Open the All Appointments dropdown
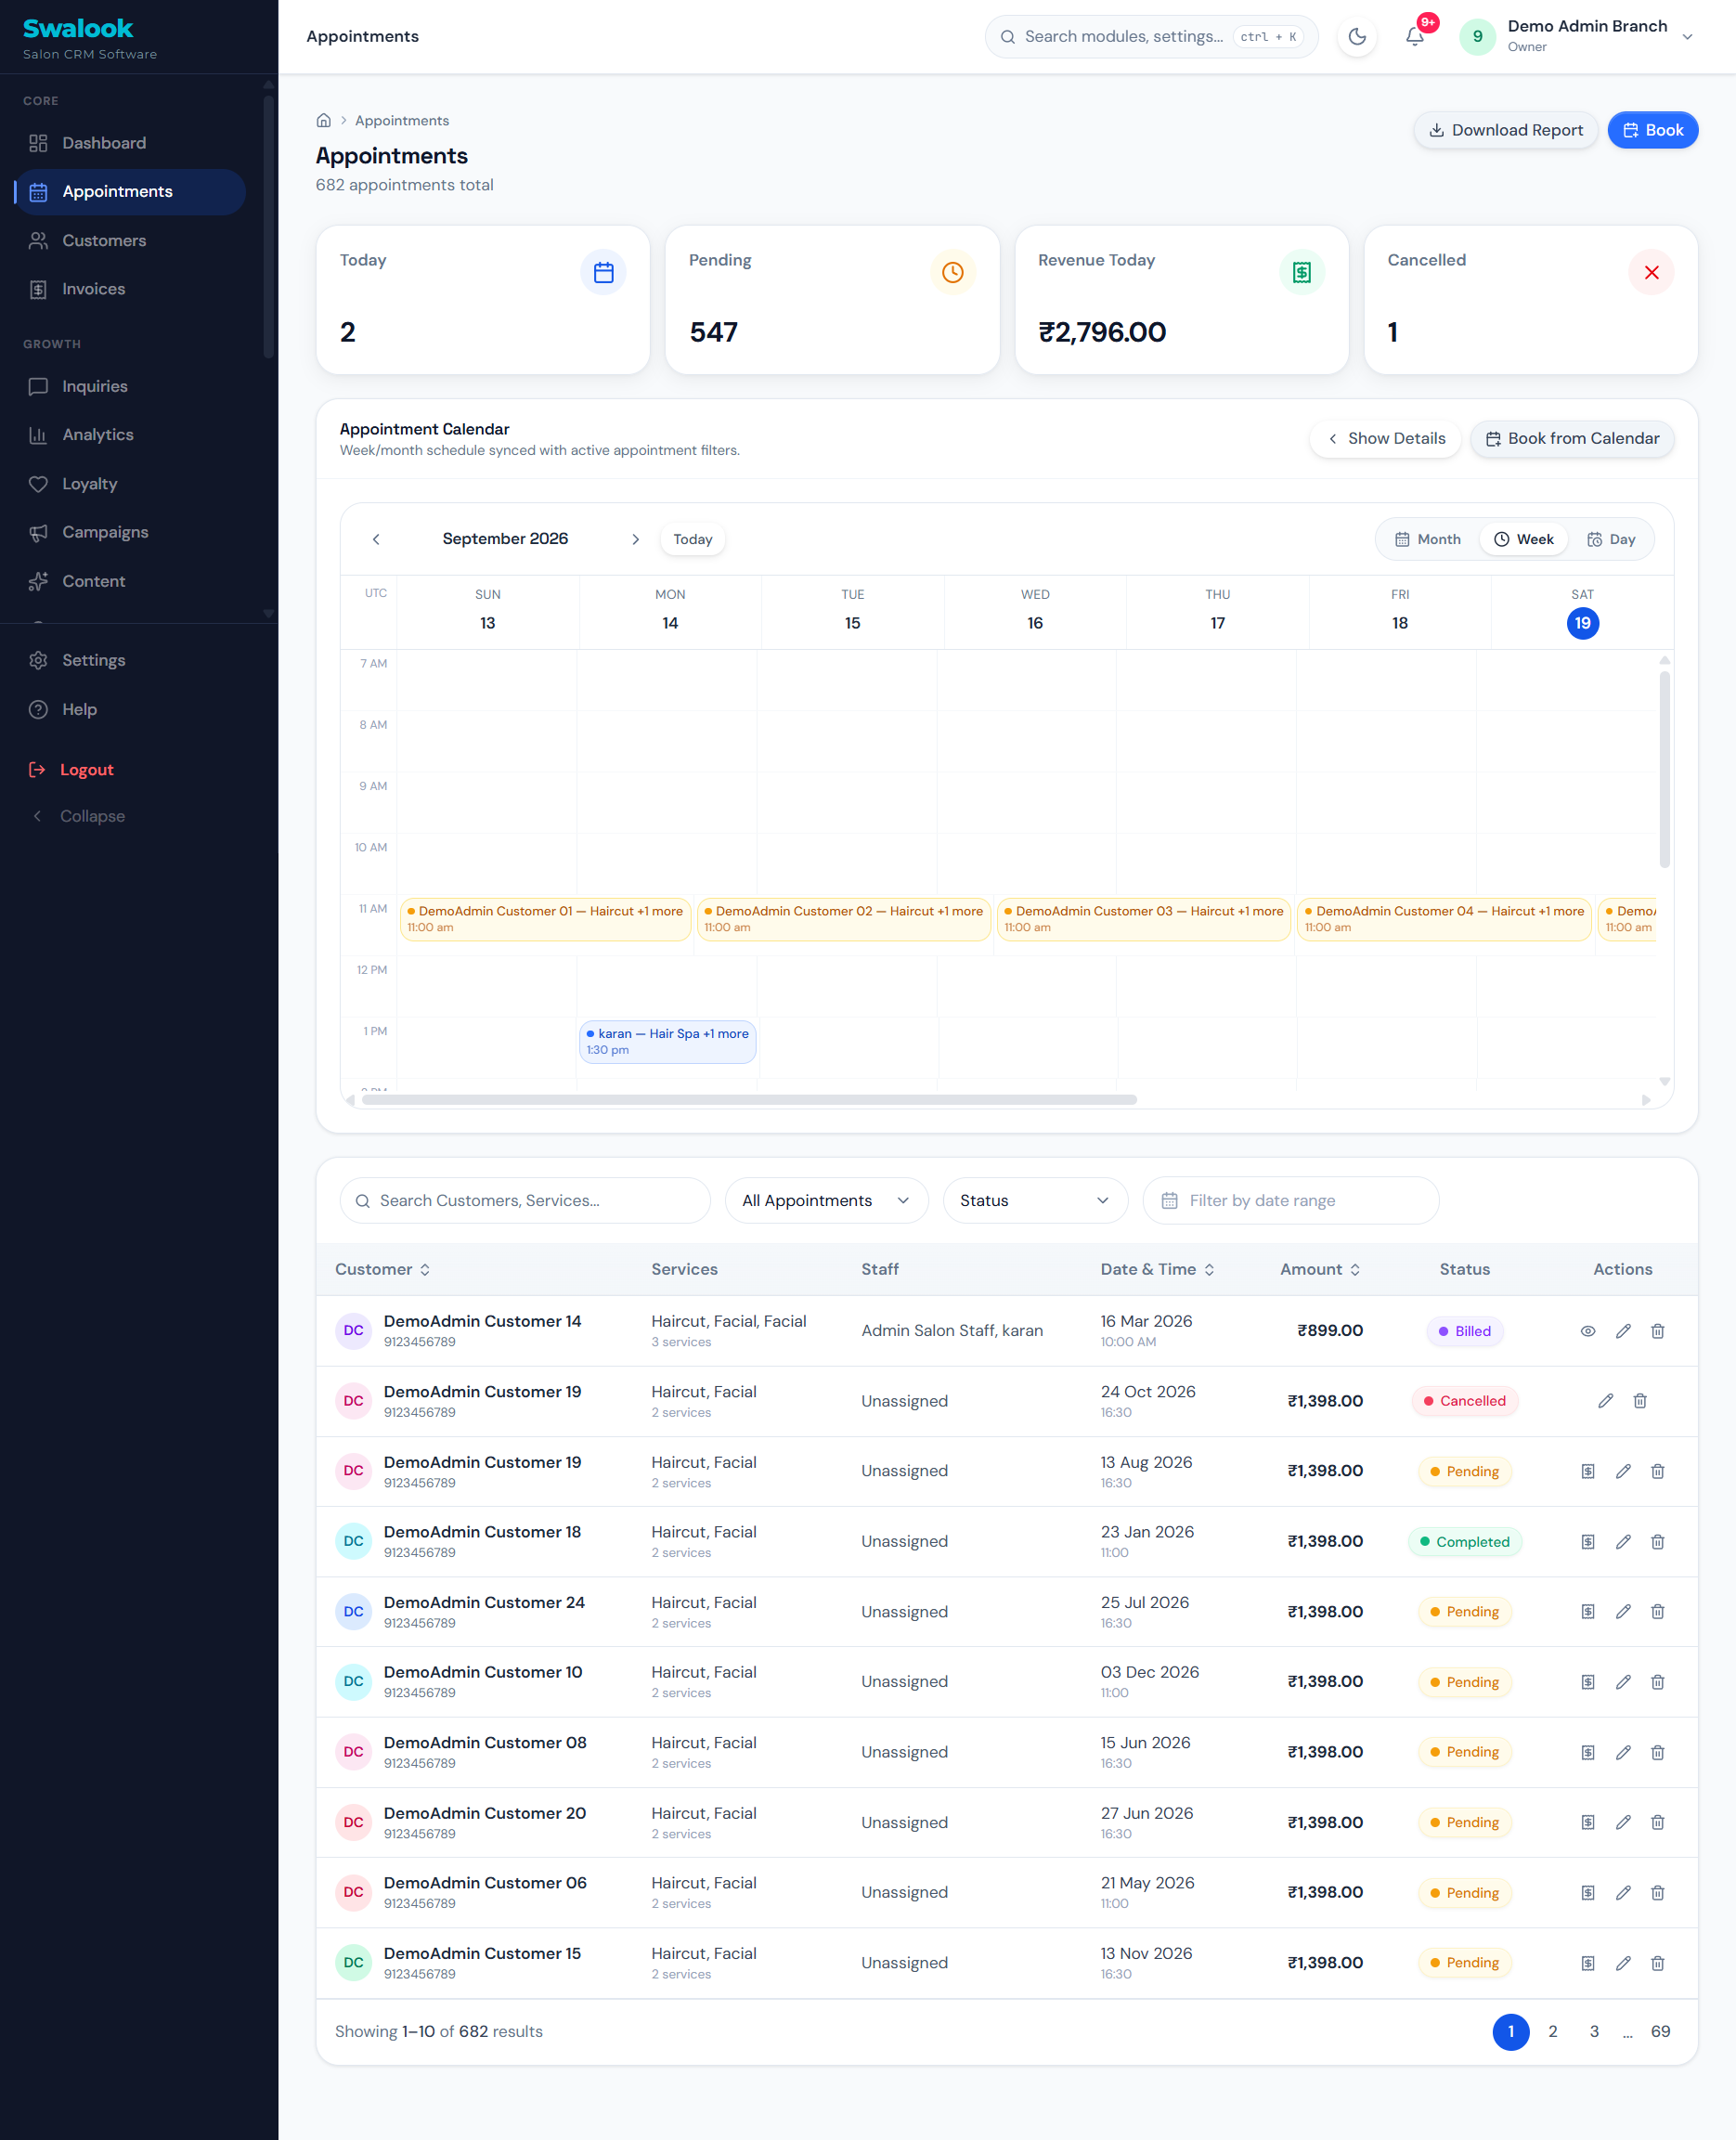 (826, 1200)
